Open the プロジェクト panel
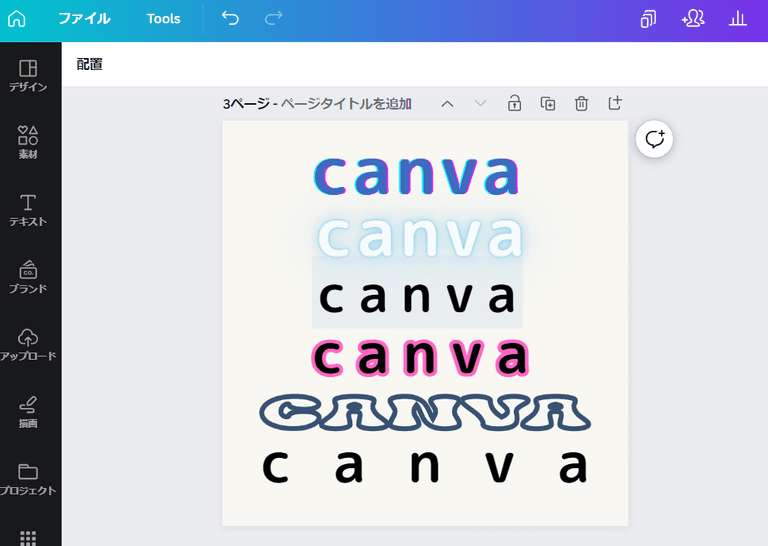Screen dimensions: 768x546 [28, 480]
